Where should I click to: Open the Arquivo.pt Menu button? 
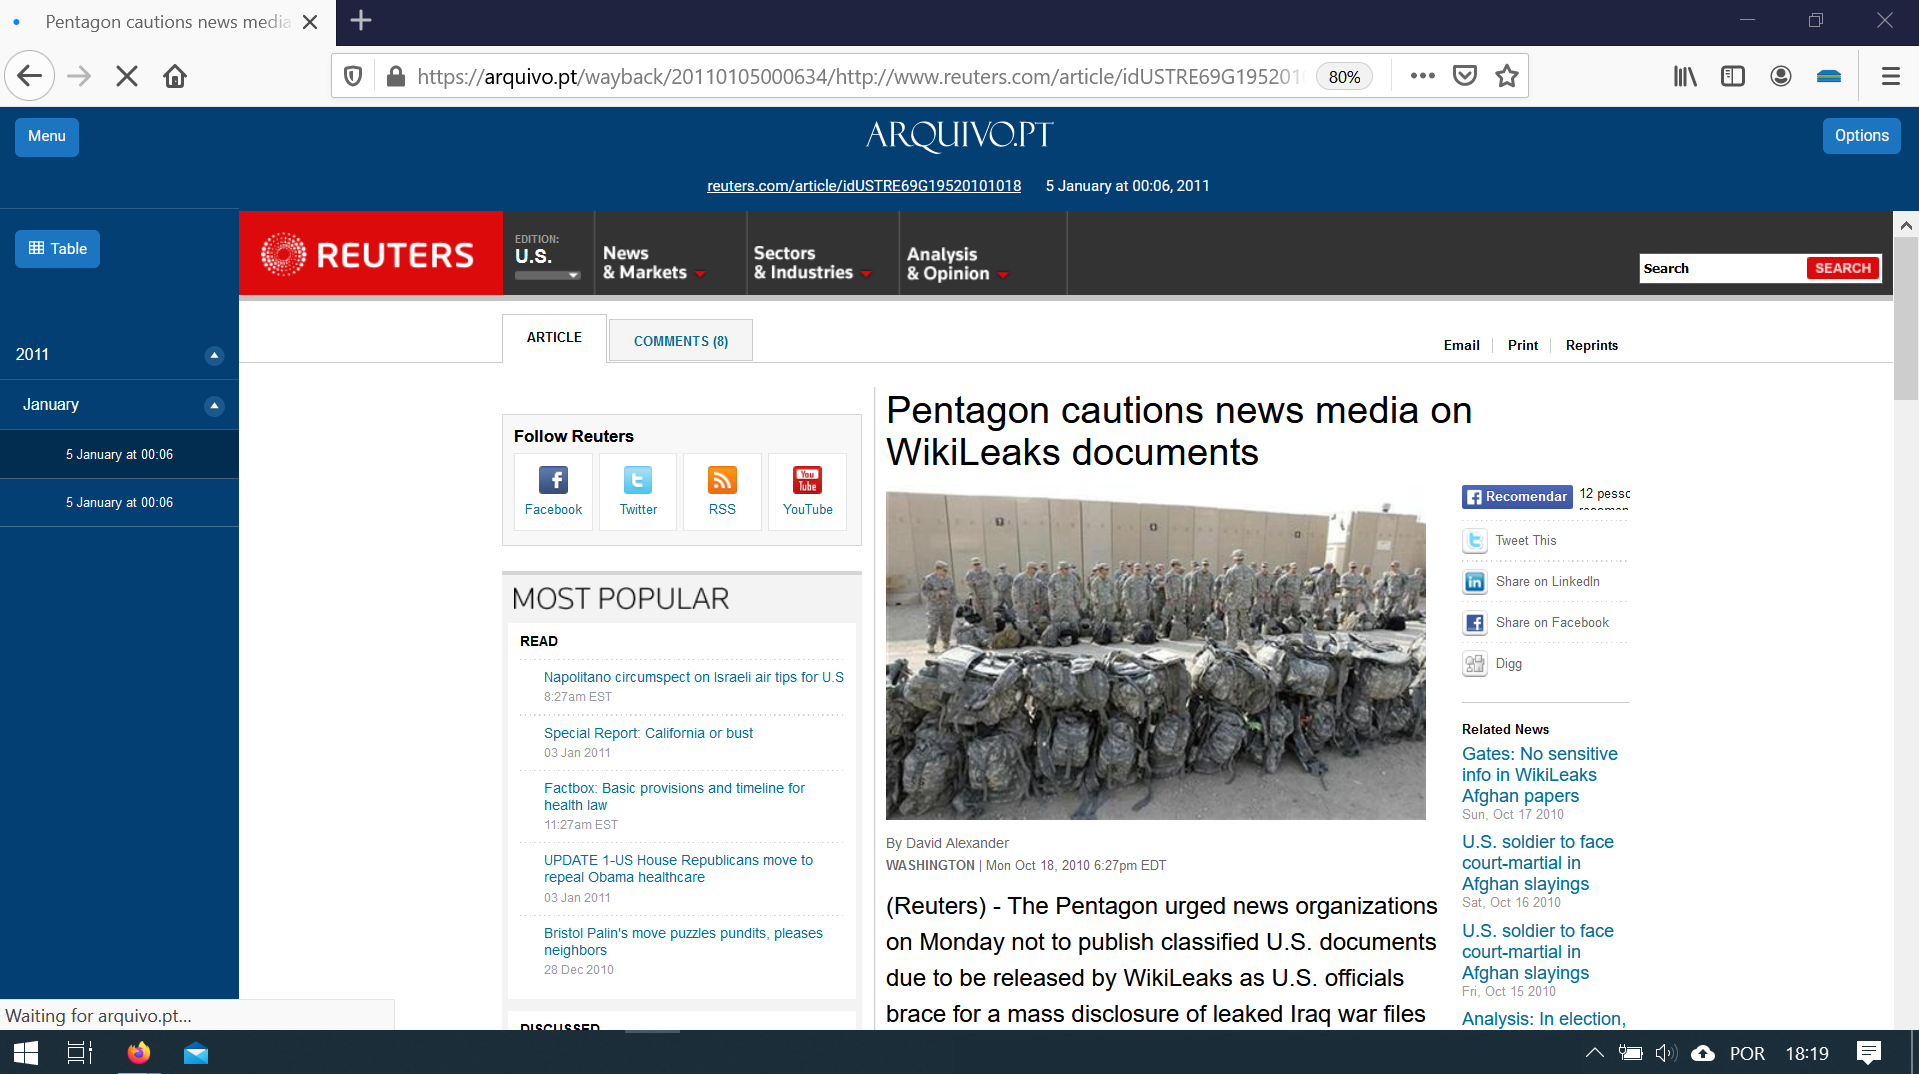(x=47, y=137)
